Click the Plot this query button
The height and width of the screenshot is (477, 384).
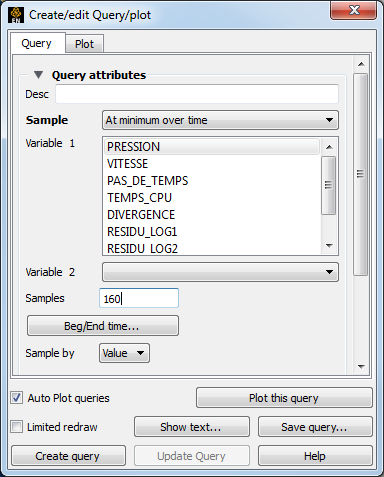(x=284, y=398)
